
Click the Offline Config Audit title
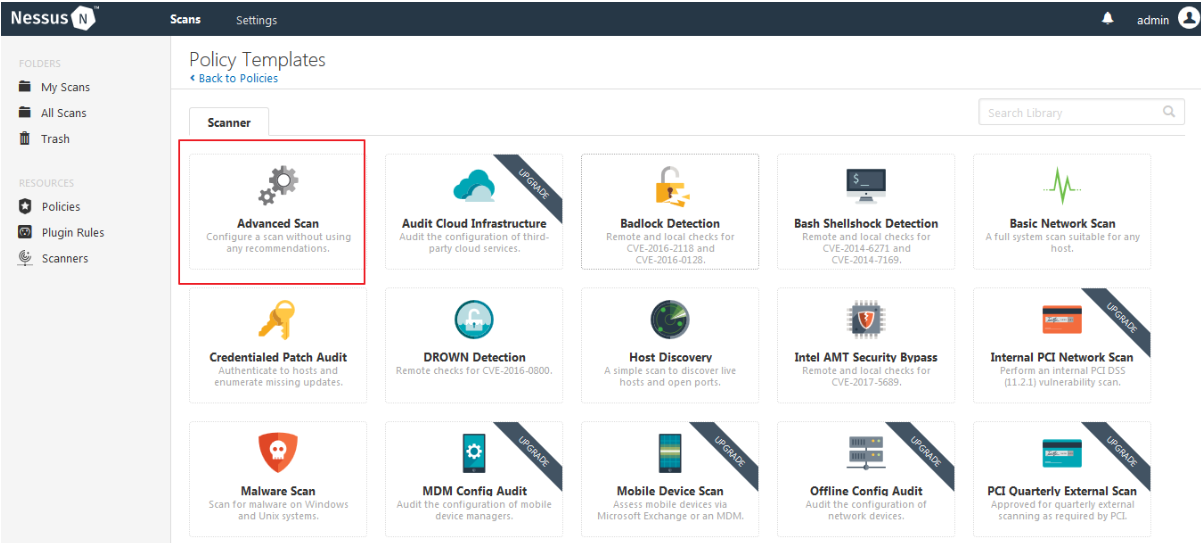(x=866, y=491)
